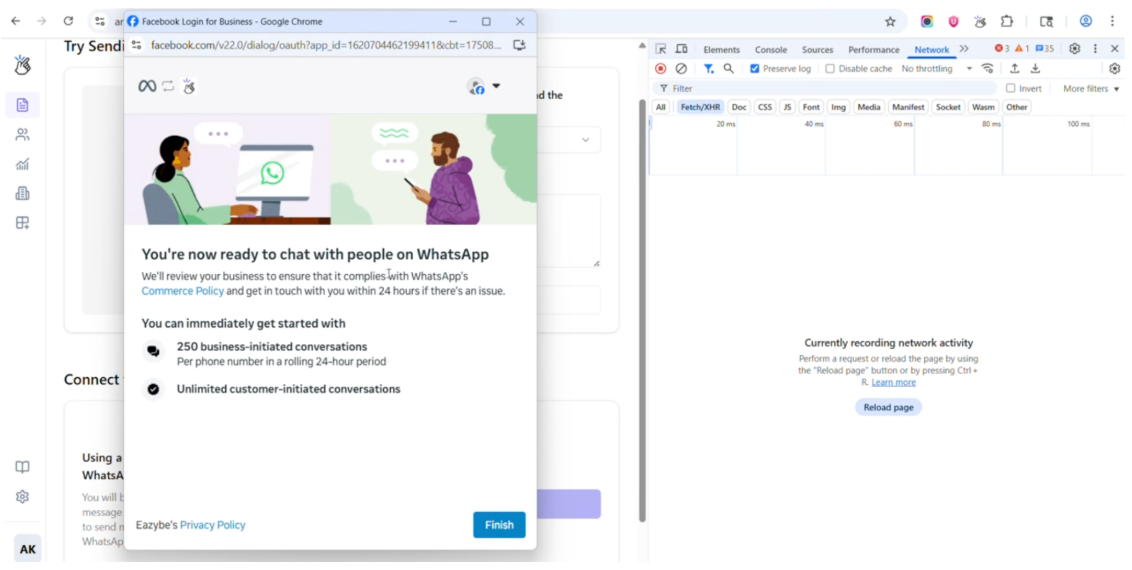Open the building organization icon in sidebar
Image resolution: width=1132 pixels, height=570 pixels.
tap(22, 193)
